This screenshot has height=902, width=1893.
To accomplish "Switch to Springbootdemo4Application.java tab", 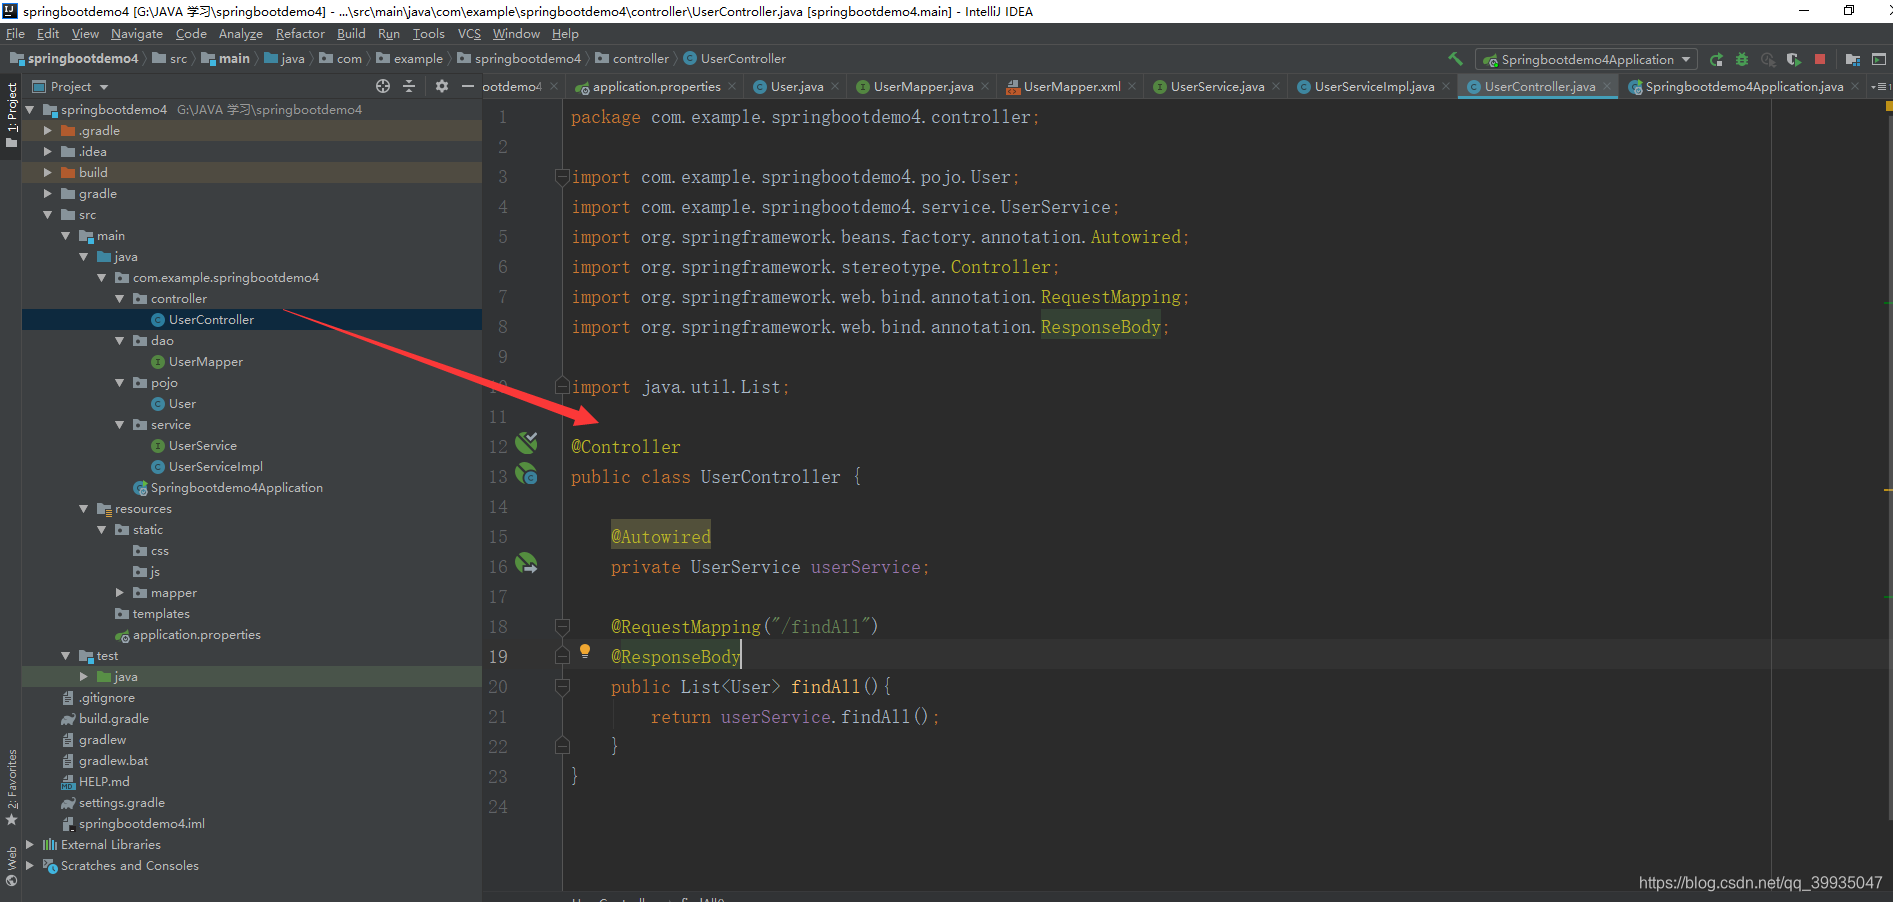I will coord(1744,87).
